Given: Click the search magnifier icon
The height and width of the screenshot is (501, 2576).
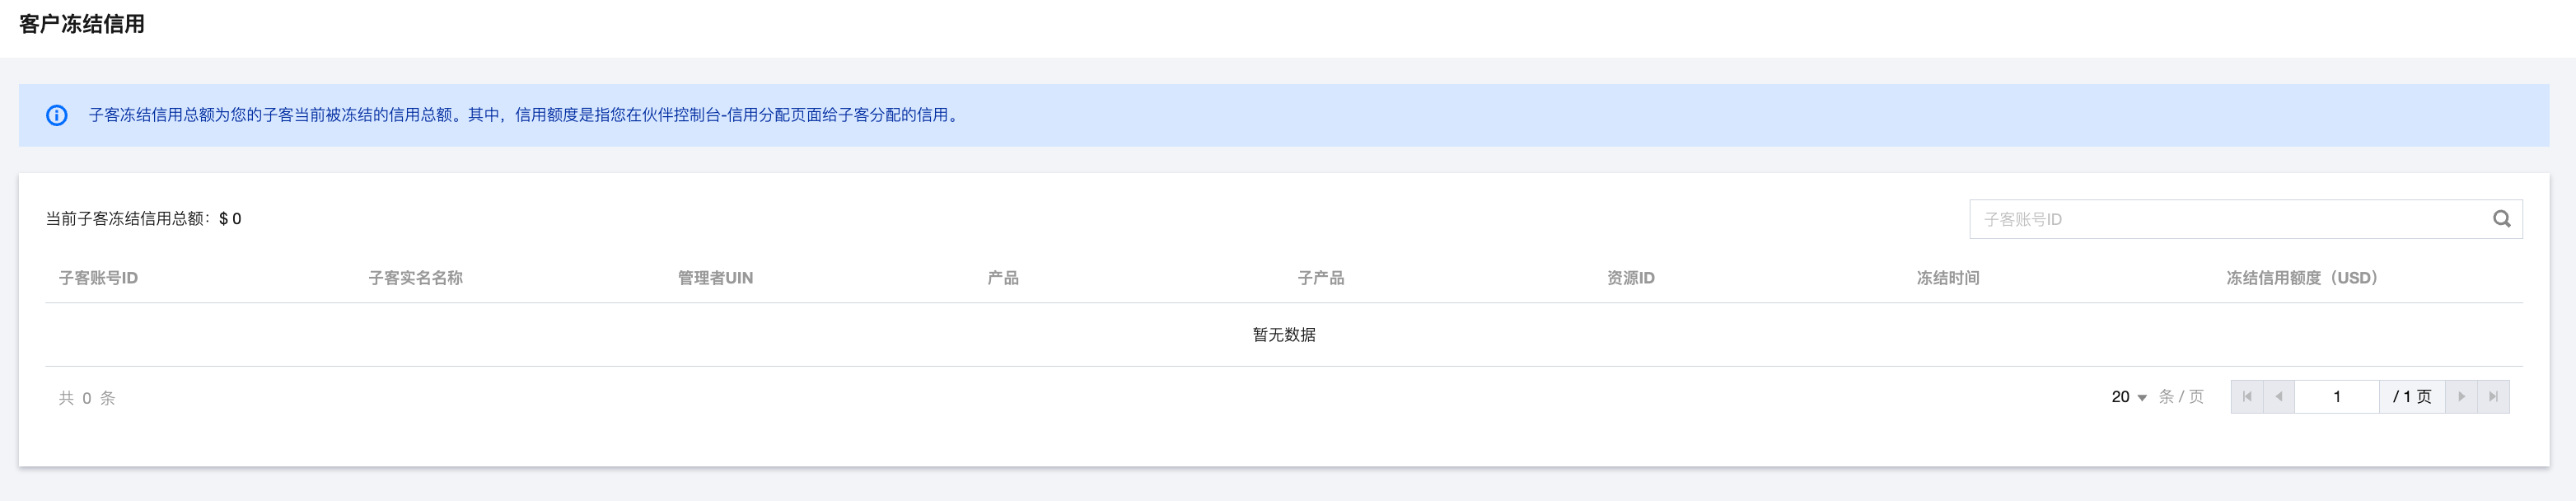Looking at the screenshot, I should [2501, 219].
